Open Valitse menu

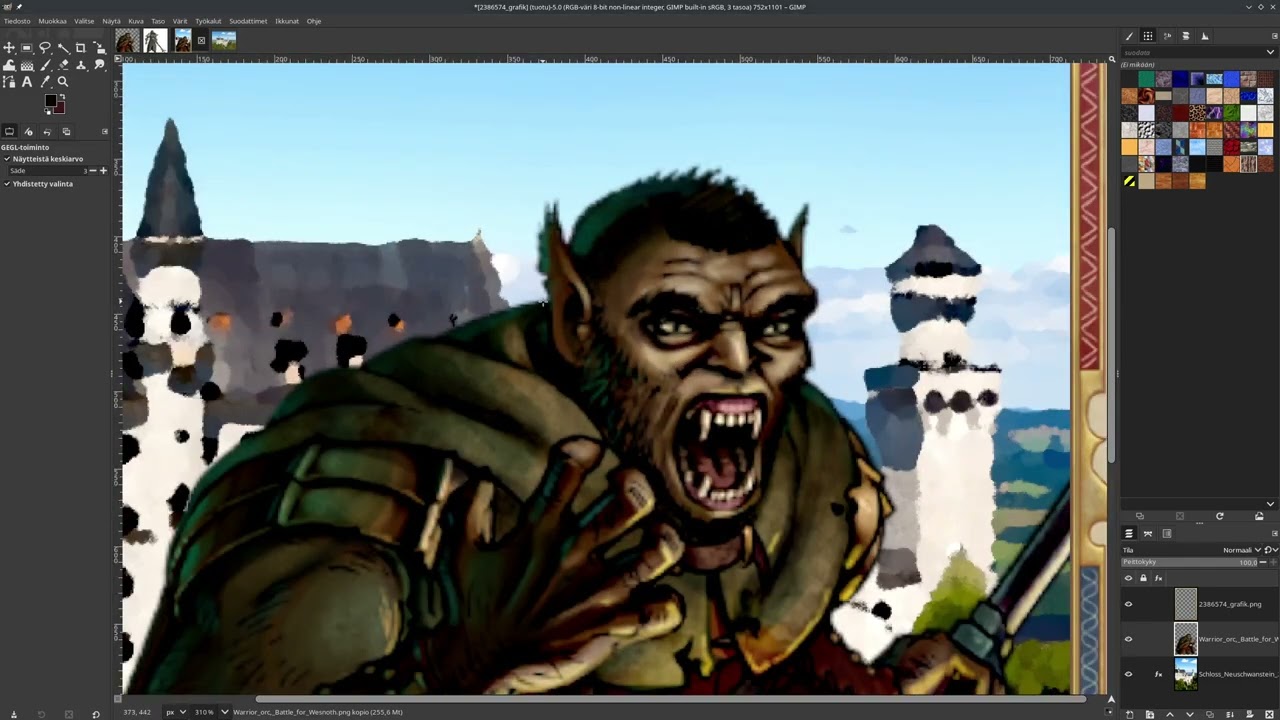click(84, 21)
